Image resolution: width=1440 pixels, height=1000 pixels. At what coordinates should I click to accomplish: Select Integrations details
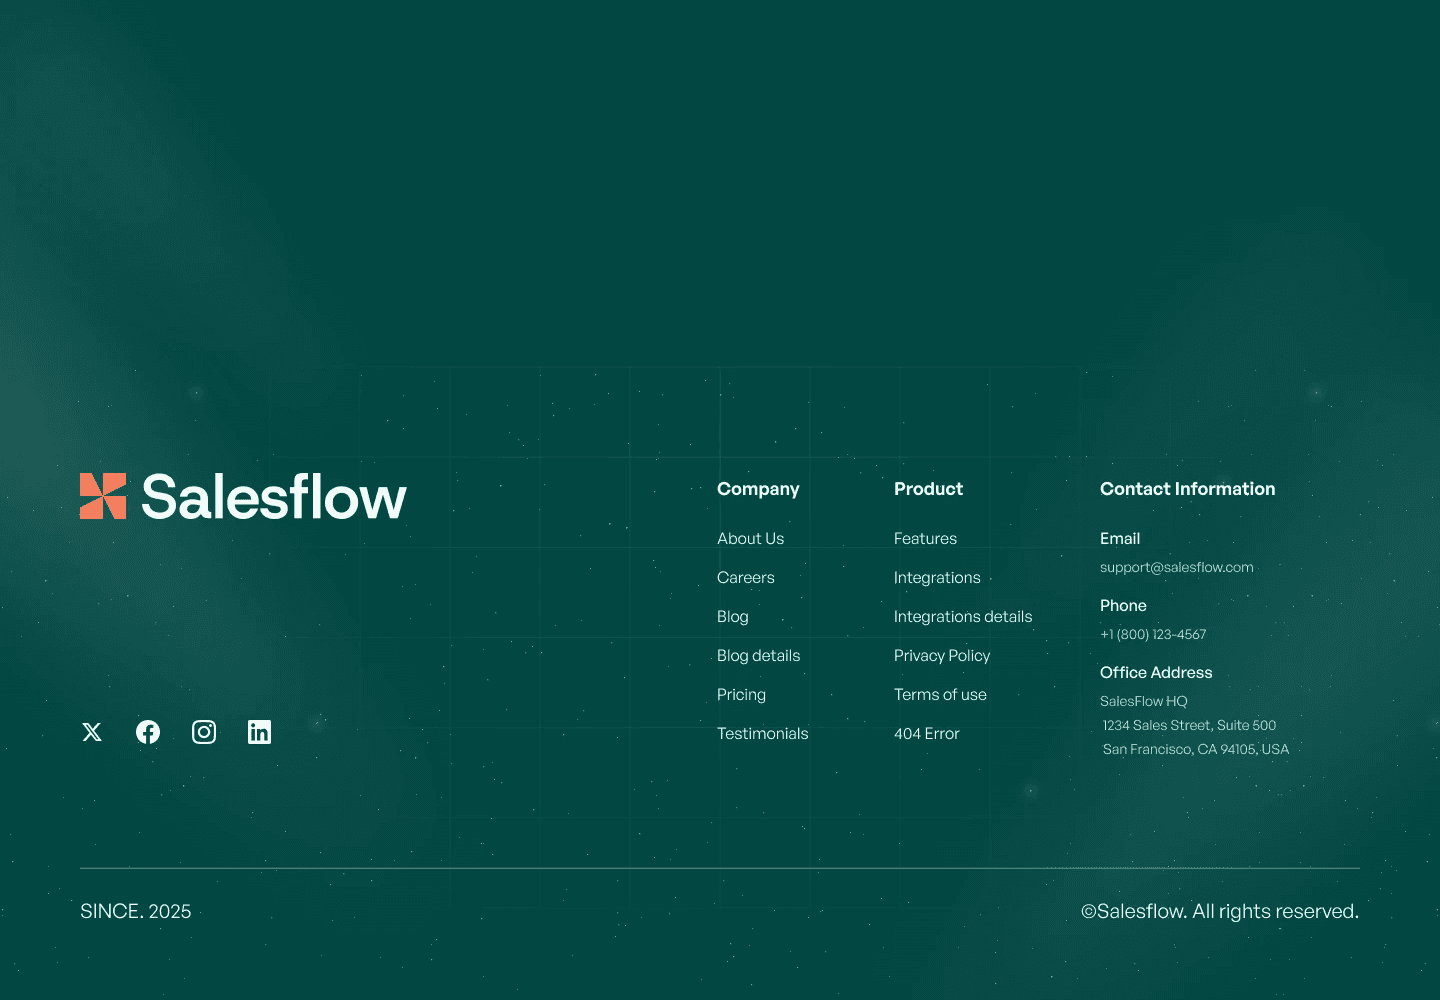tap(963, 616)
